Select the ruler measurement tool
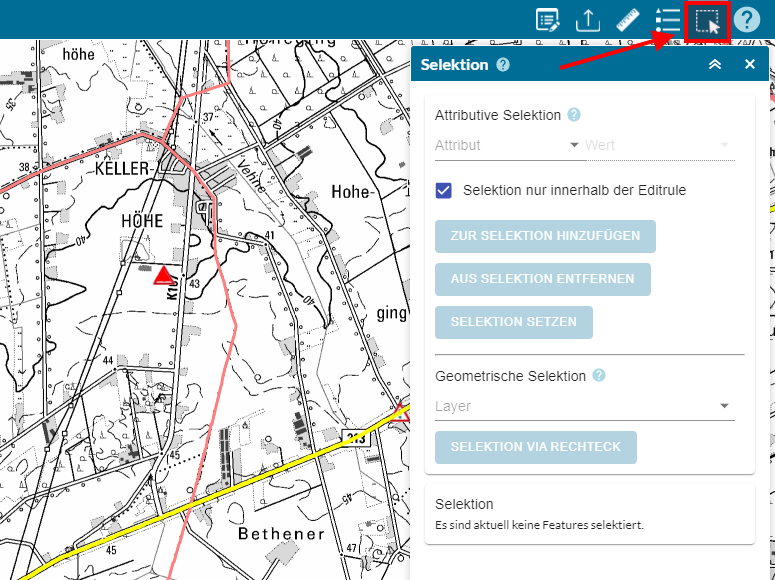Image resolution: width=775 pixels, height=580 pixels. 627,20
